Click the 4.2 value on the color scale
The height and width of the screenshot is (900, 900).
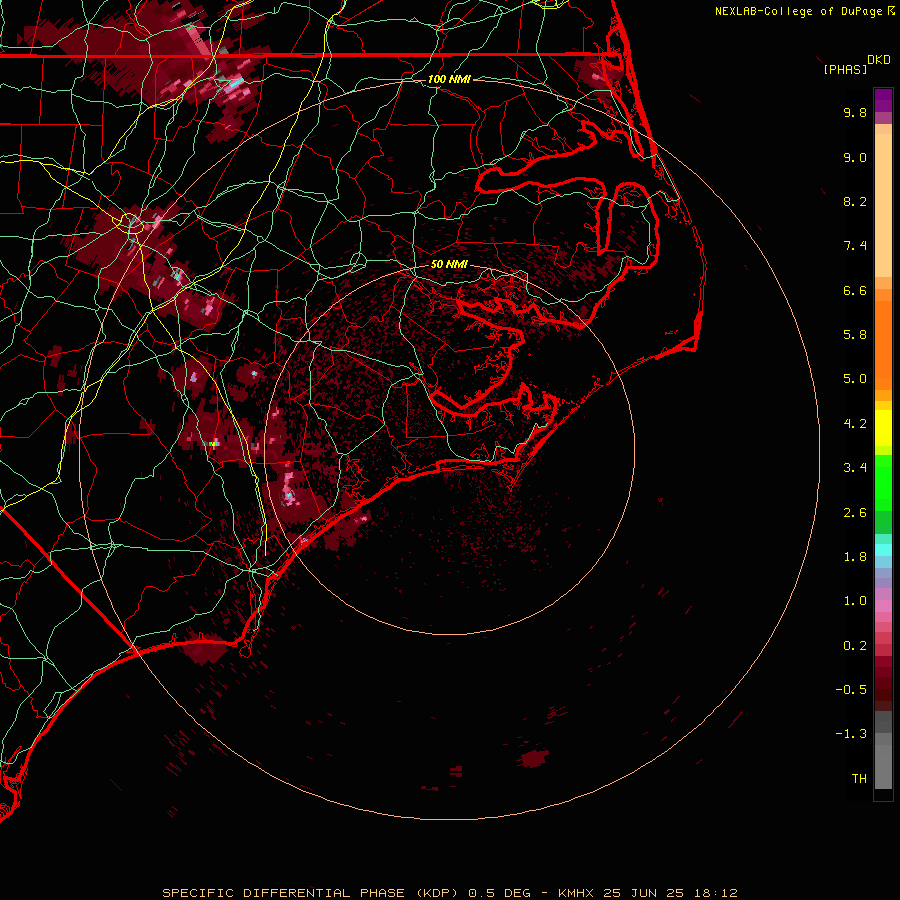point(855,424)
